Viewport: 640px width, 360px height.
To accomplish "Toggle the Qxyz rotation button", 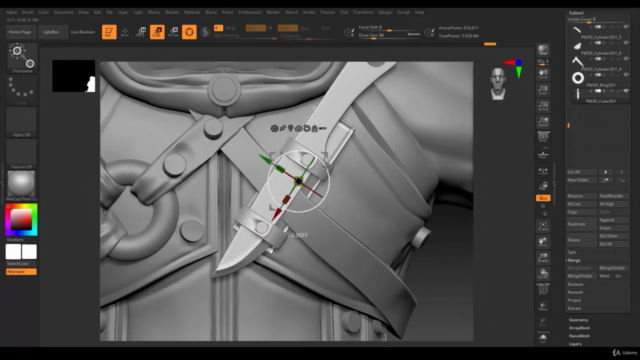I will (543, 198).
